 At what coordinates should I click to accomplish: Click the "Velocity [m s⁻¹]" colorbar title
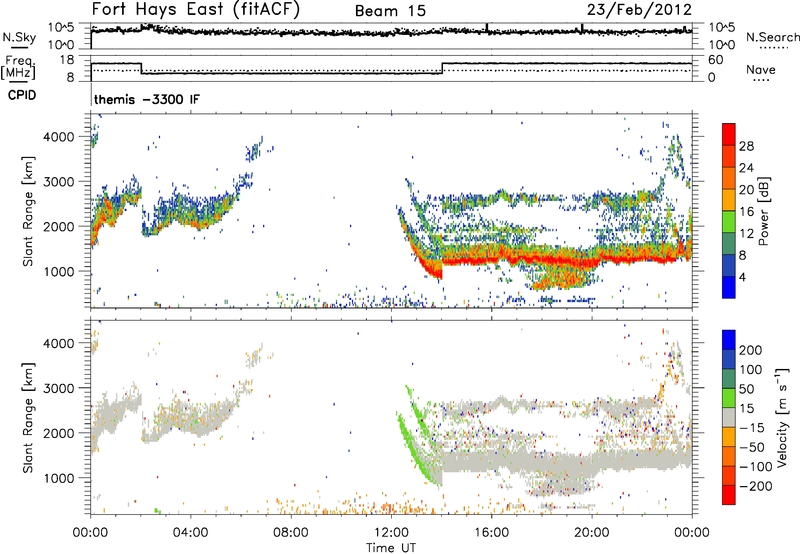782,418
